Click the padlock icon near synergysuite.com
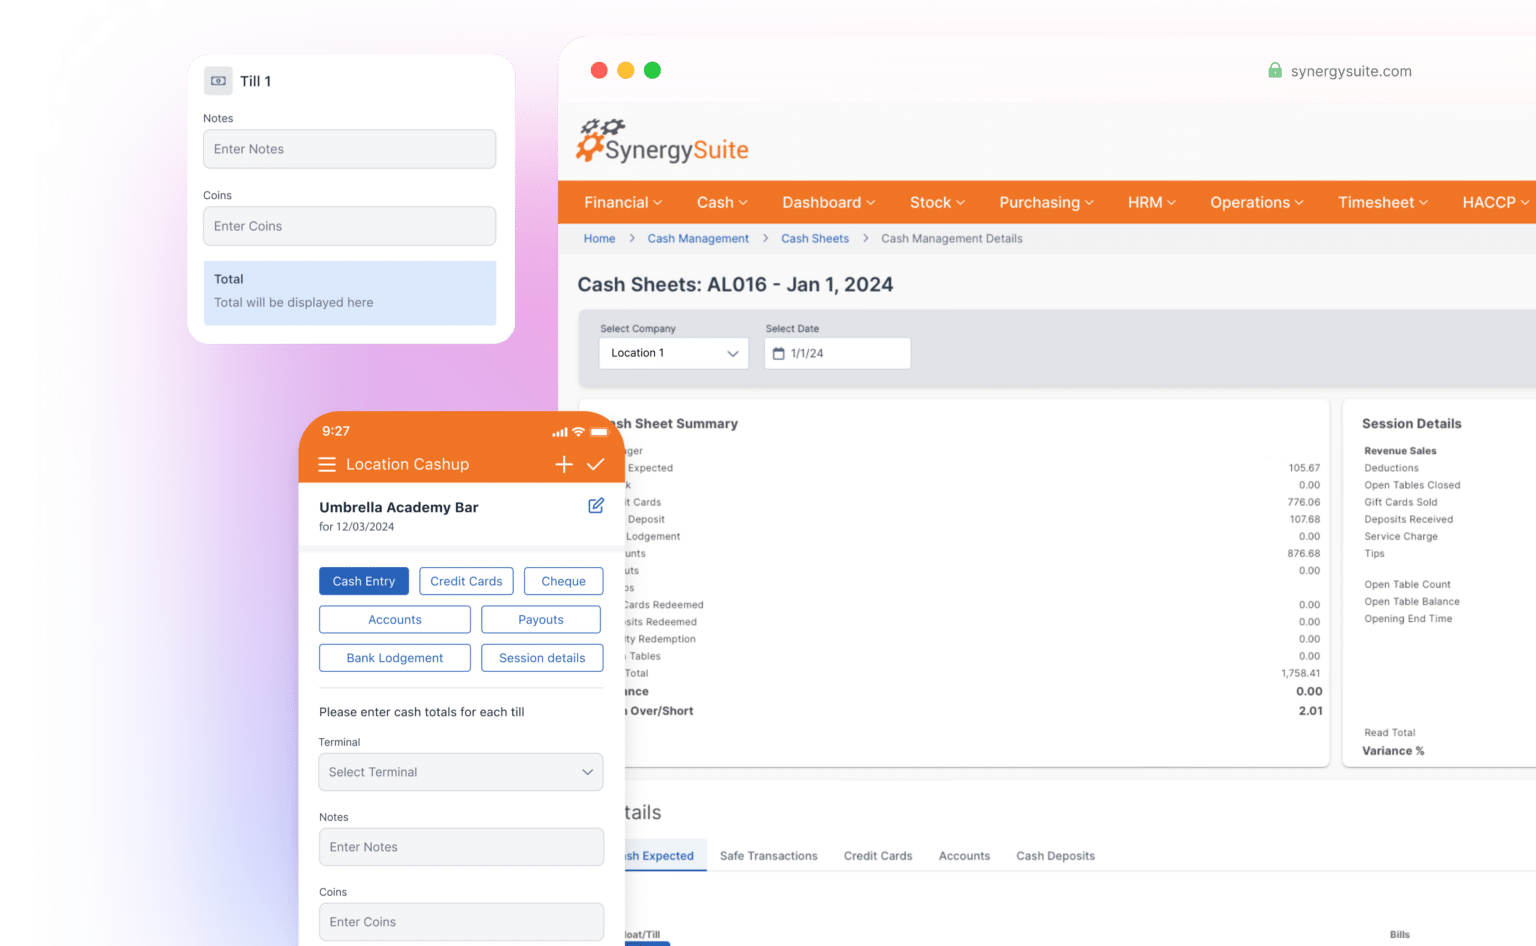This screenshot has height=946, width=1536. tap(1275, 70)
